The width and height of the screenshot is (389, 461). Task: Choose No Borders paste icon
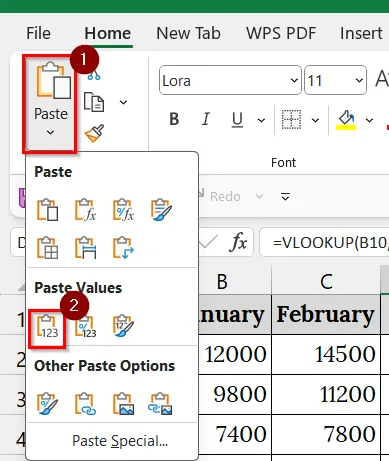pyautogui.click(x=47, y=248)
